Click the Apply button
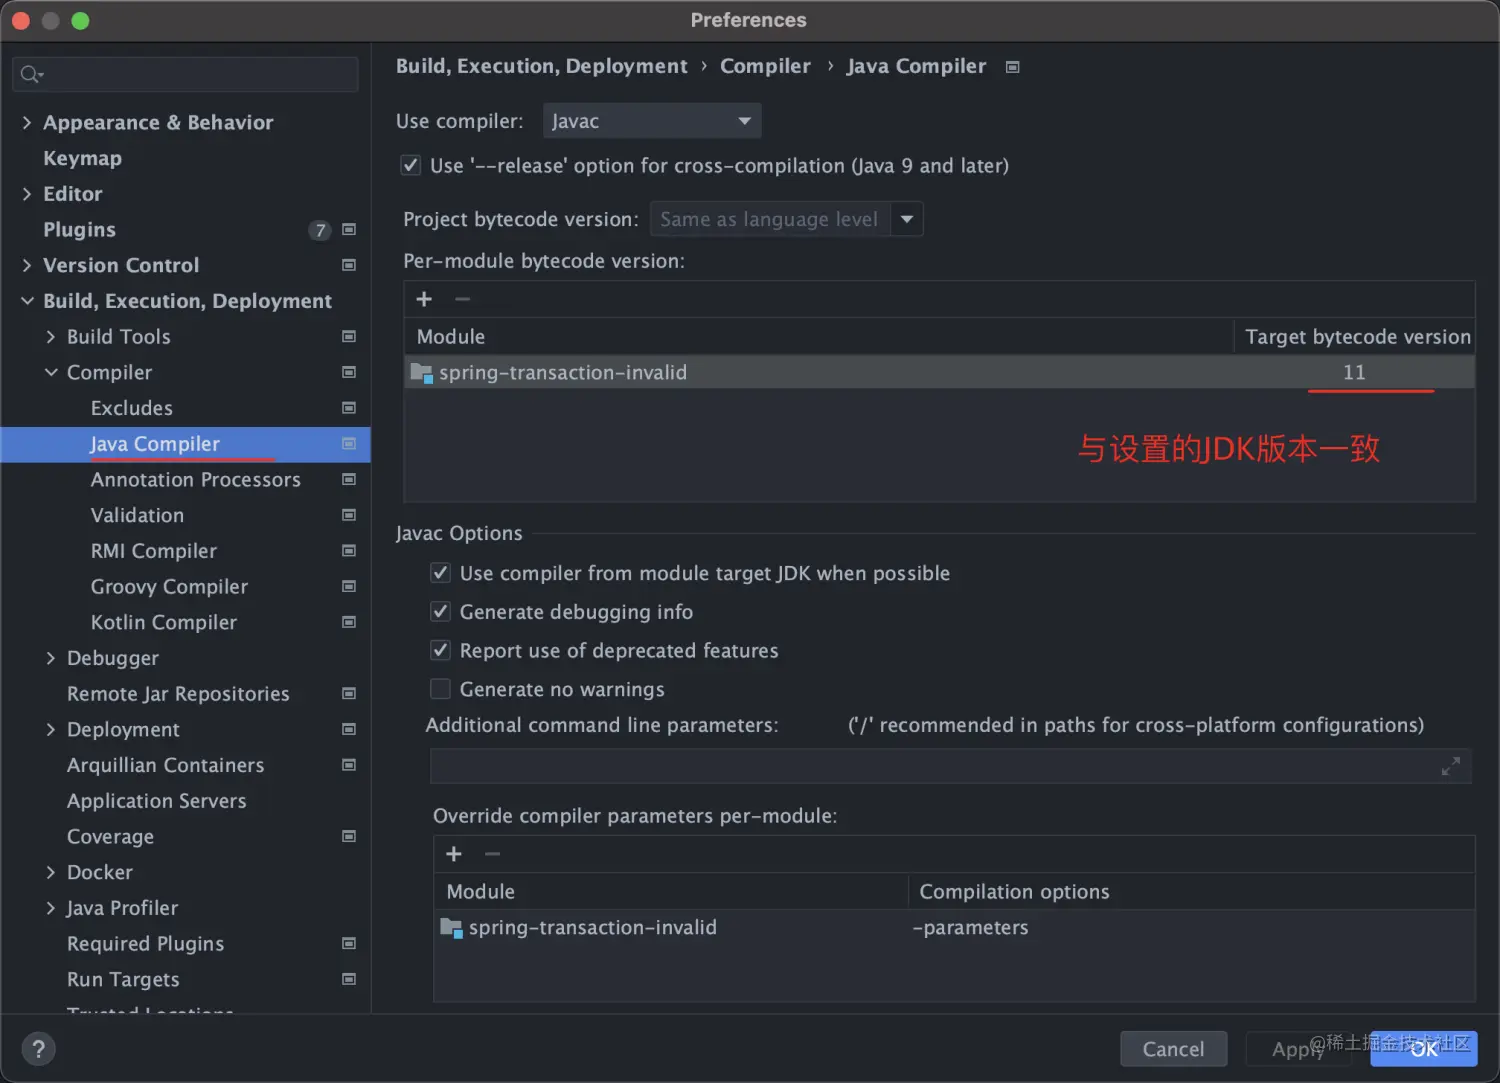1500x1083 pixels. 1298,1049
